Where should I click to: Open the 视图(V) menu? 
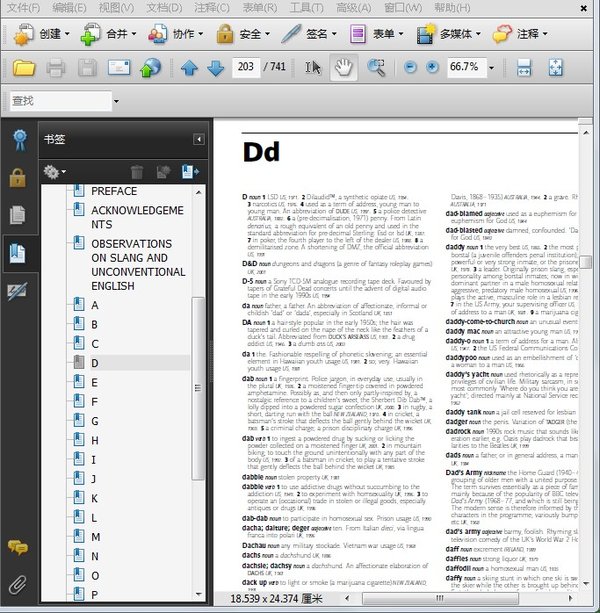[116, 7]
